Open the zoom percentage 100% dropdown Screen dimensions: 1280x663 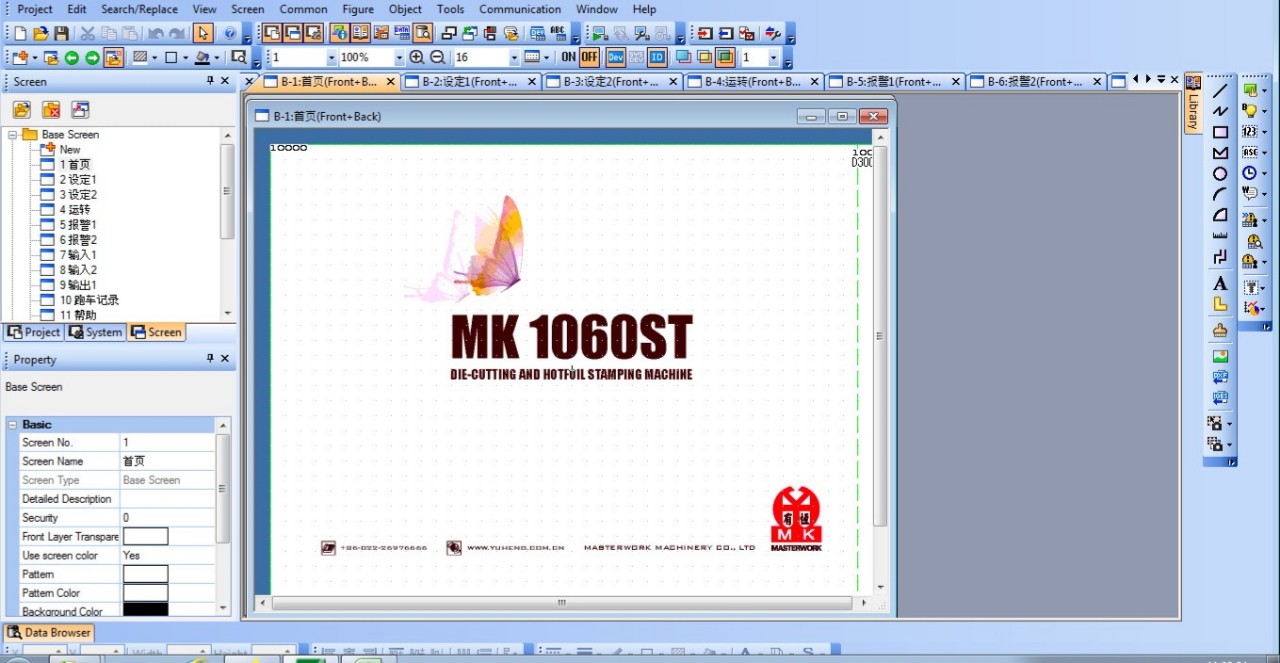(x=399, y=58)
